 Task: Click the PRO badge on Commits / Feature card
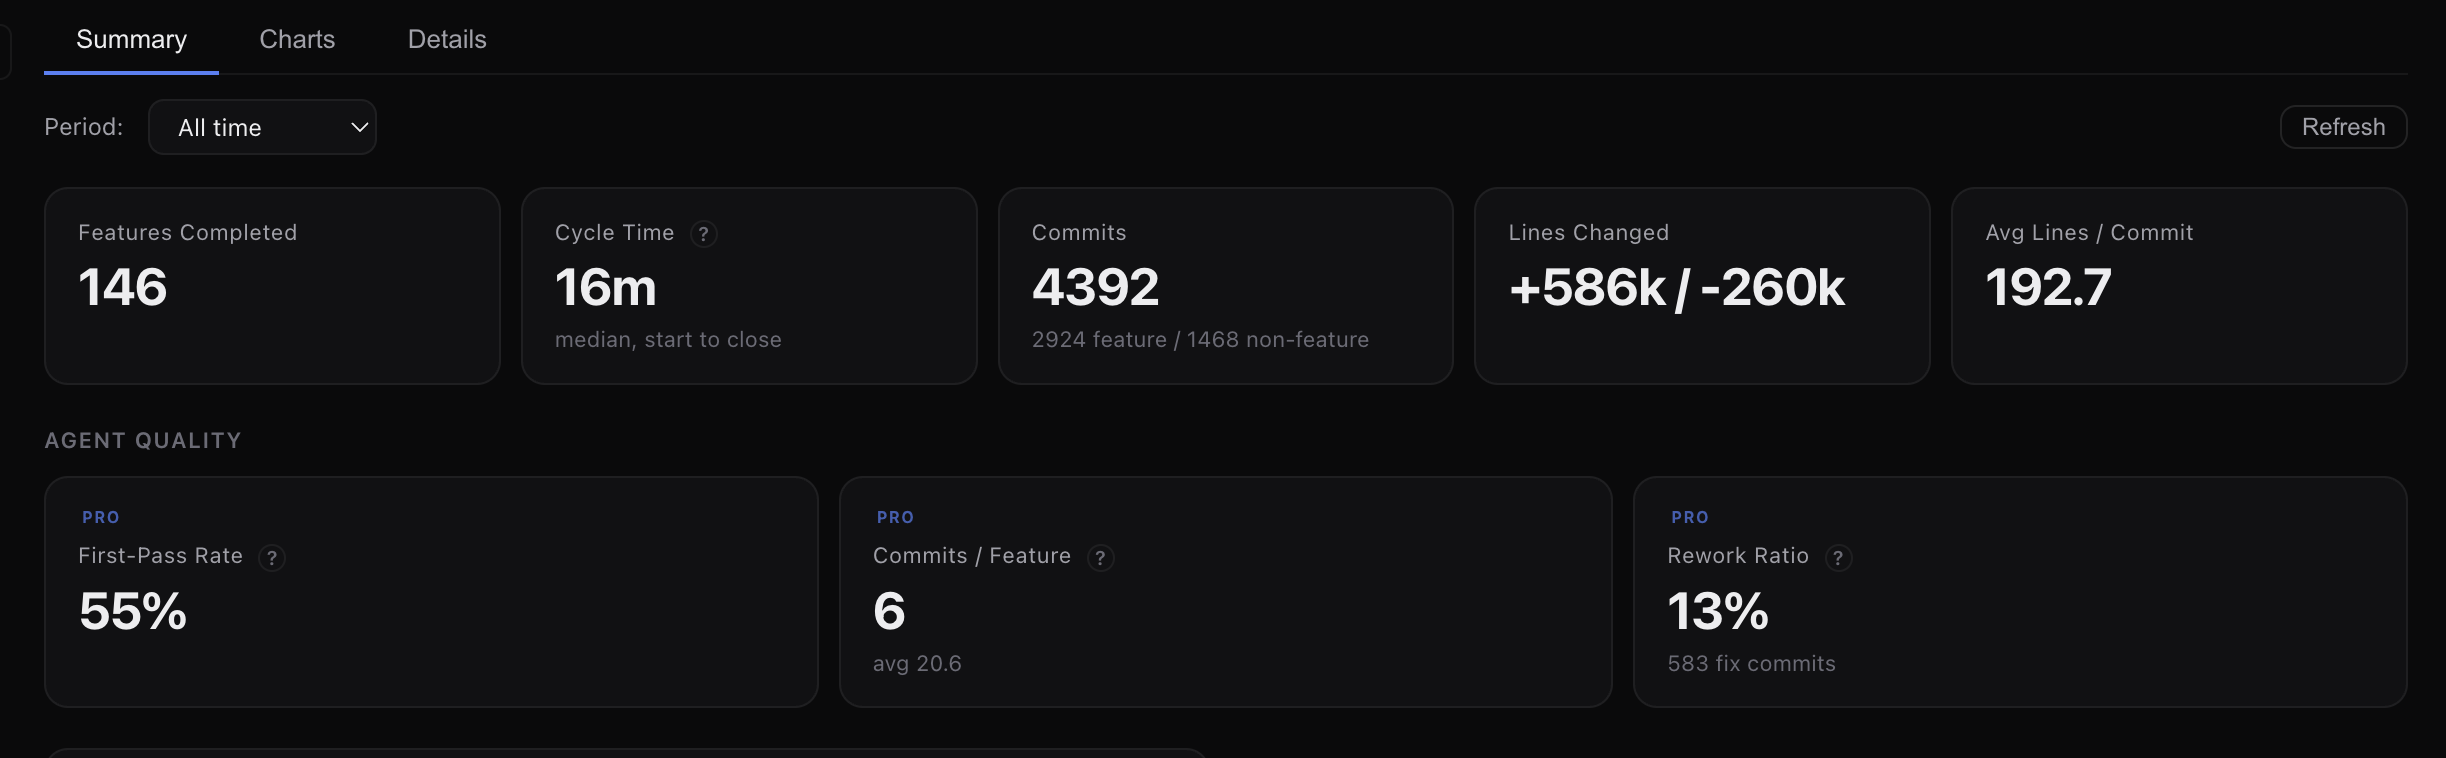895,517
